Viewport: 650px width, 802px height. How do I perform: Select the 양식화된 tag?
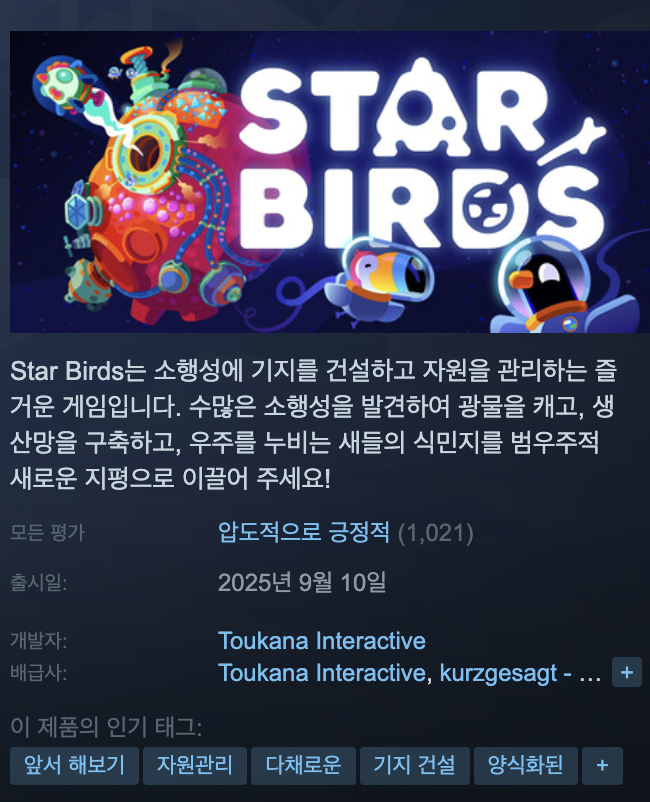[526, 766]
